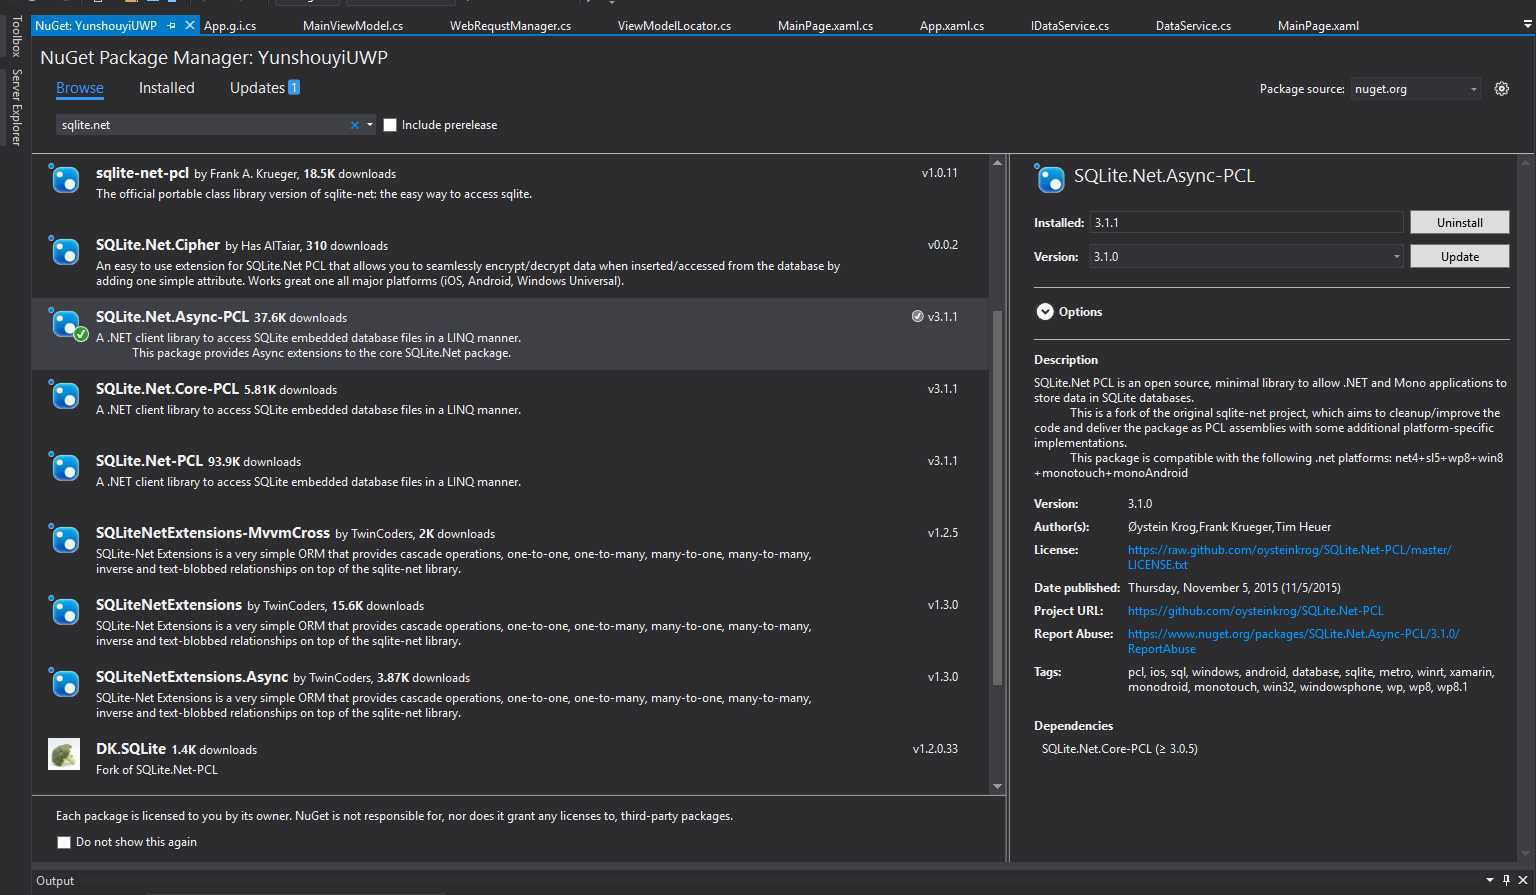Click the SQLite.Net-PCL package icon
1536x895 pixels.
coord(65,468)
